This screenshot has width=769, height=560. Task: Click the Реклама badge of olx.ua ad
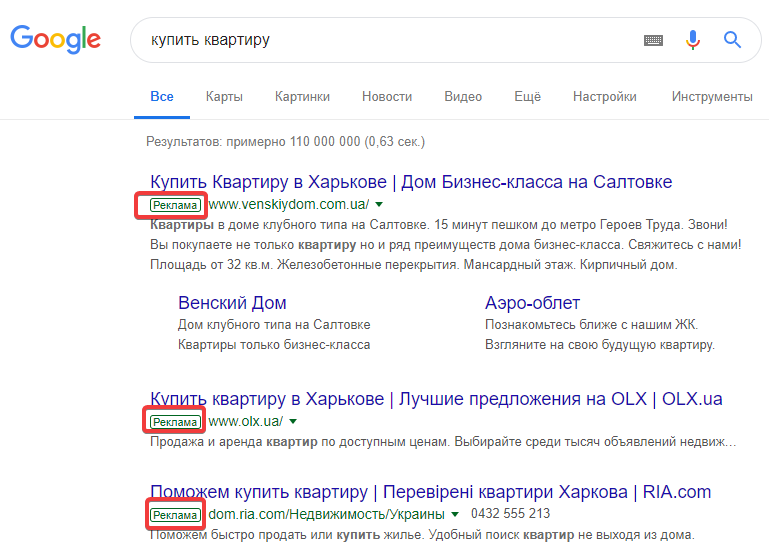click(175, 422)
